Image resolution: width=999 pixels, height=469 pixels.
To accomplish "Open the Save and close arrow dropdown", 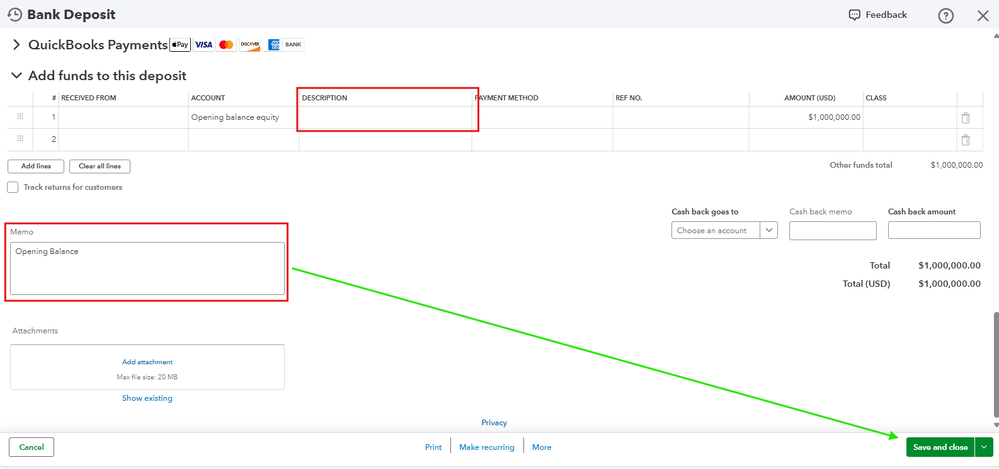I will coord(983,447).
